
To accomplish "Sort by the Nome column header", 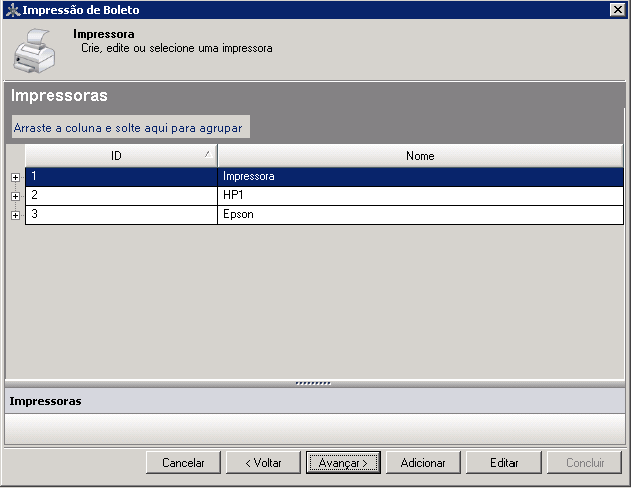I will click(x=420, y=156).
